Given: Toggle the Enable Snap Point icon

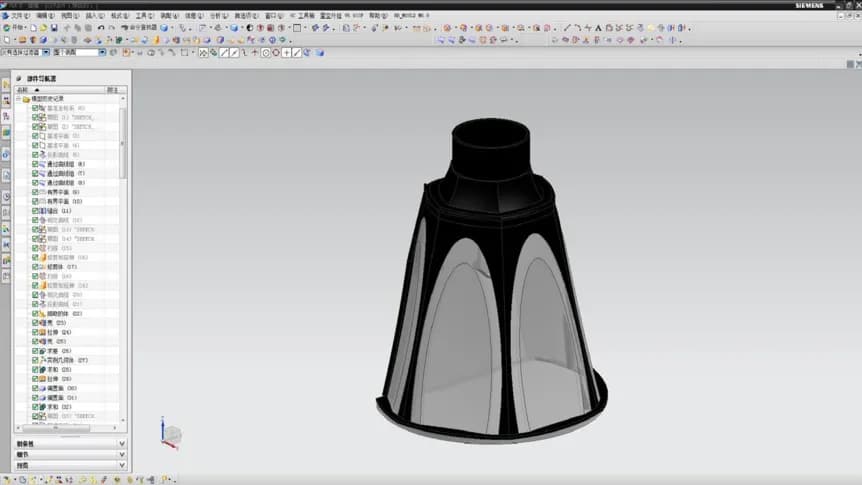Looking at the screenshot, I should pos(203,53).
